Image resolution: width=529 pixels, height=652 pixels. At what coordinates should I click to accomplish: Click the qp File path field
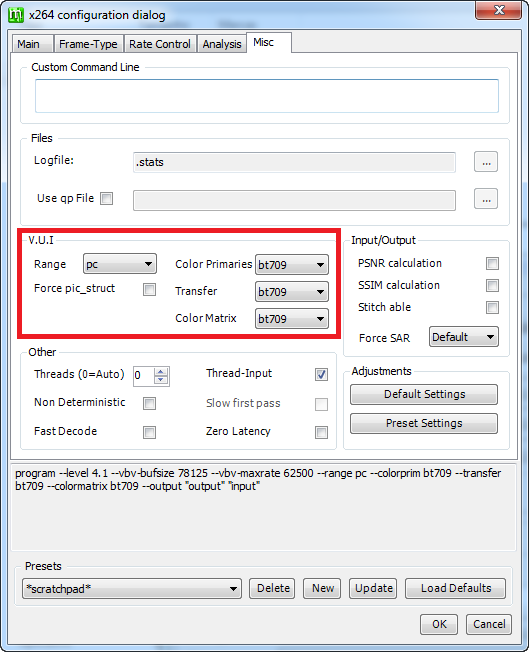click(x=294, y=200)
